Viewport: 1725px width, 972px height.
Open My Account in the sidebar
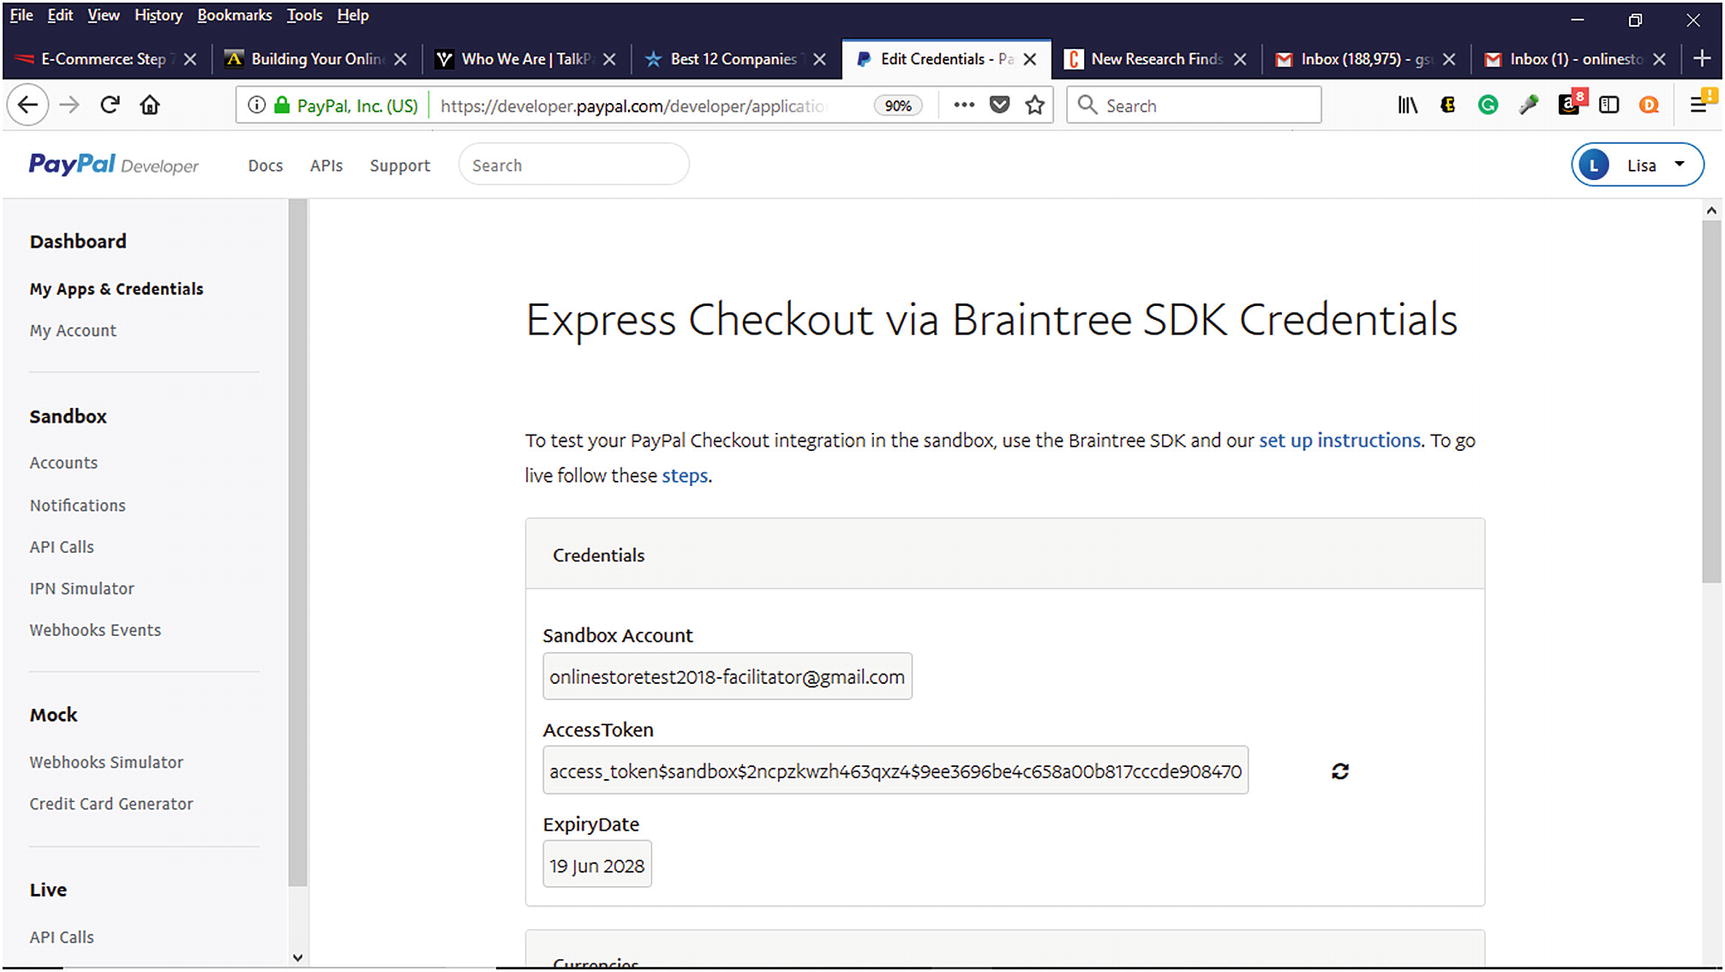point(73,331)
